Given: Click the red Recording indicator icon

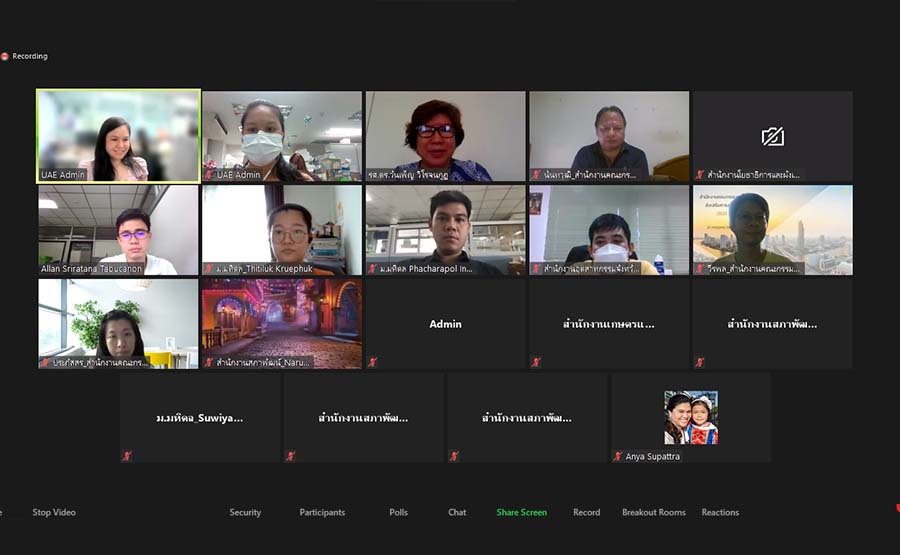Looking at the screenshot, I should pos(5,56).
